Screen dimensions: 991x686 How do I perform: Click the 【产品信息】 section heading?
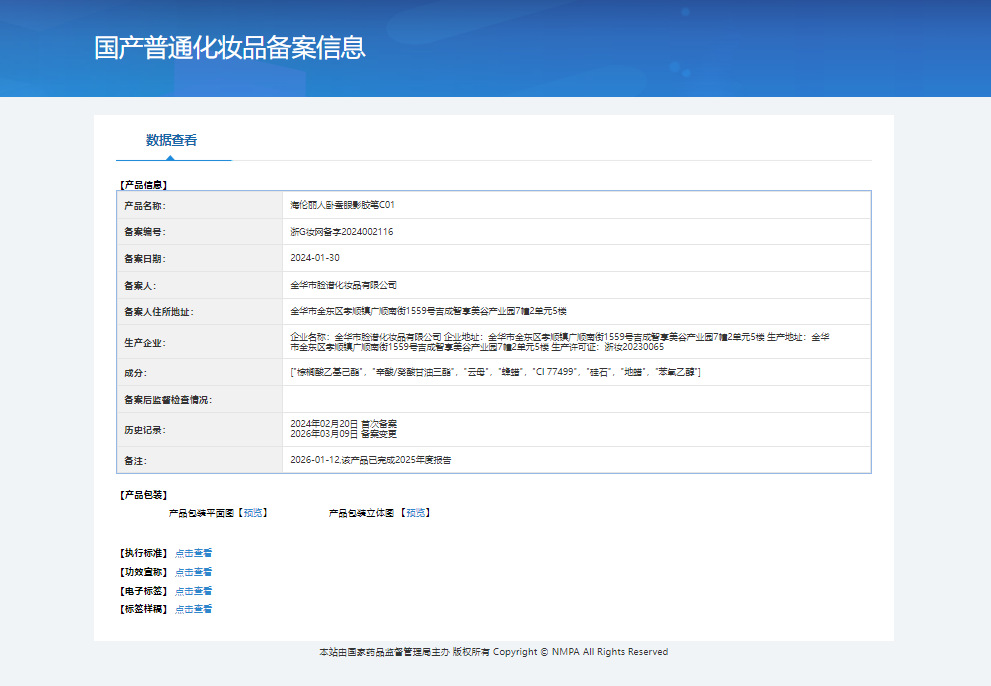pos(143,185)
